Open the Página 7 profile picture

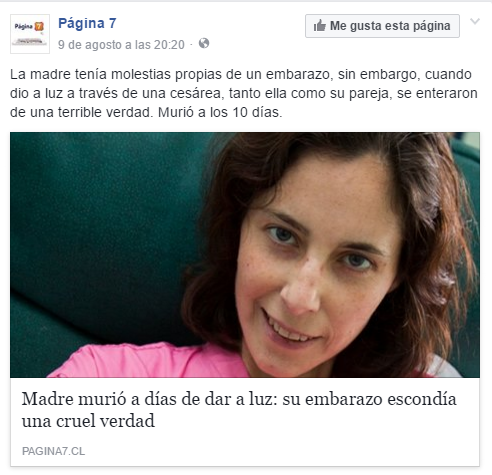click(30, 34)
